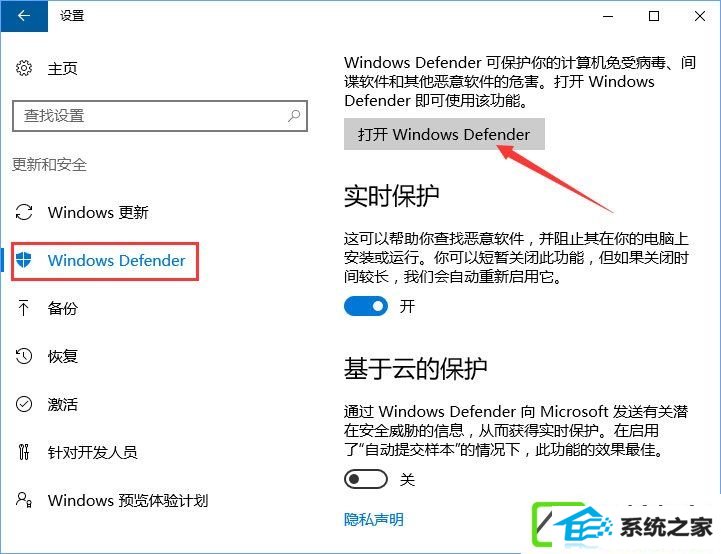Click the 查找设置 search field

tap(160, 116)
